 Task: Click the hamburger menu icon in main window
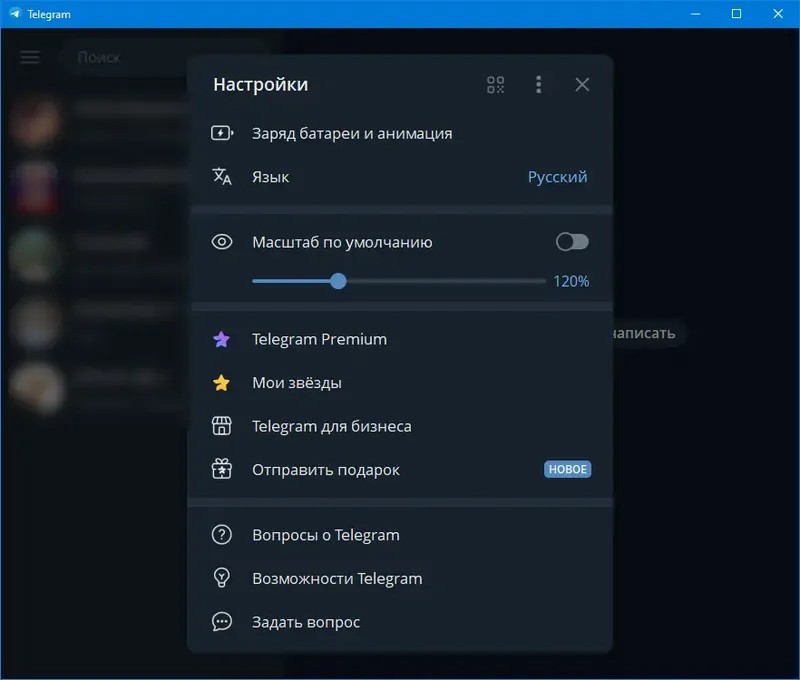[x=30, y=57]
